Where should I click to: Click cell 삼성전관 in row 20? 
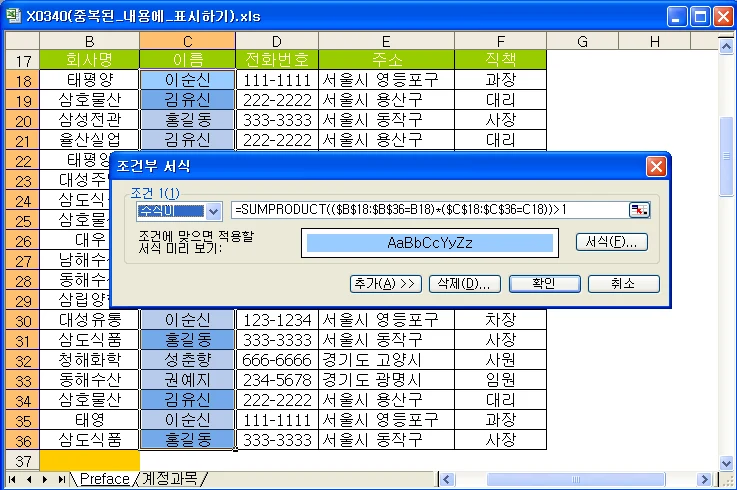point(89,120)
